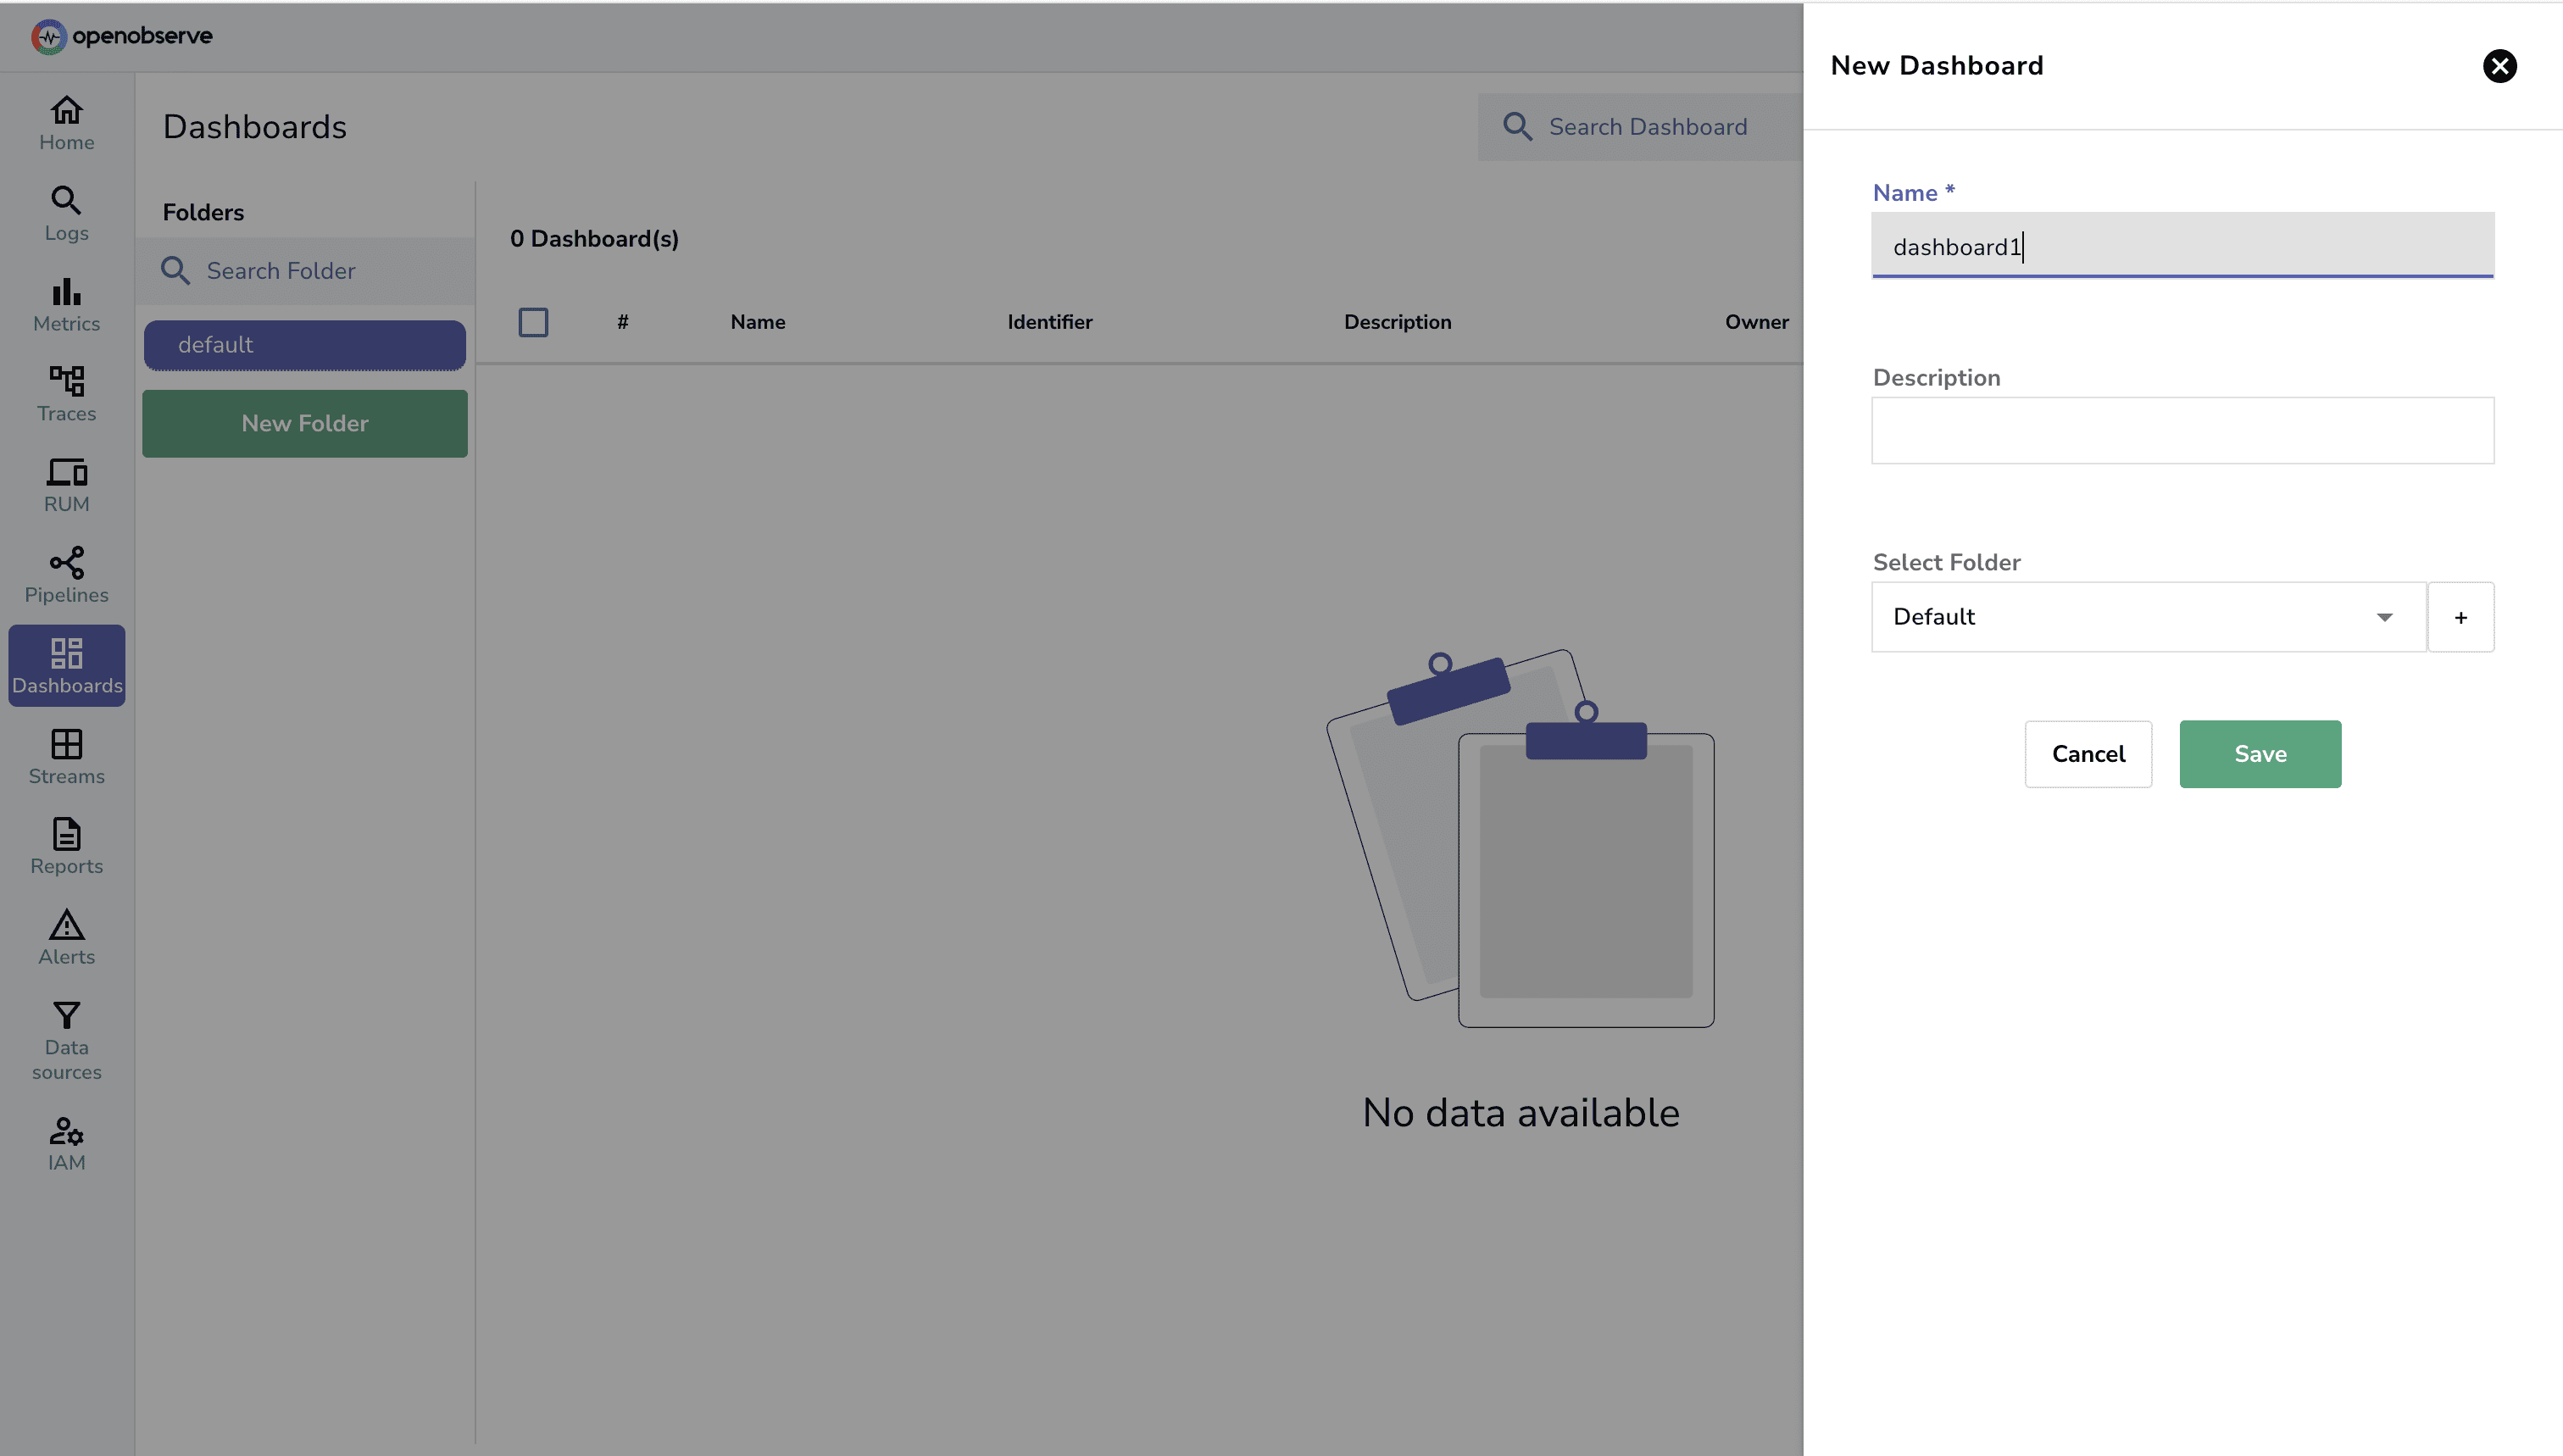Switch to the Dashboards section
Image resolution: width=2563 pixels, height=1456 pixels.
coord(66,665)
